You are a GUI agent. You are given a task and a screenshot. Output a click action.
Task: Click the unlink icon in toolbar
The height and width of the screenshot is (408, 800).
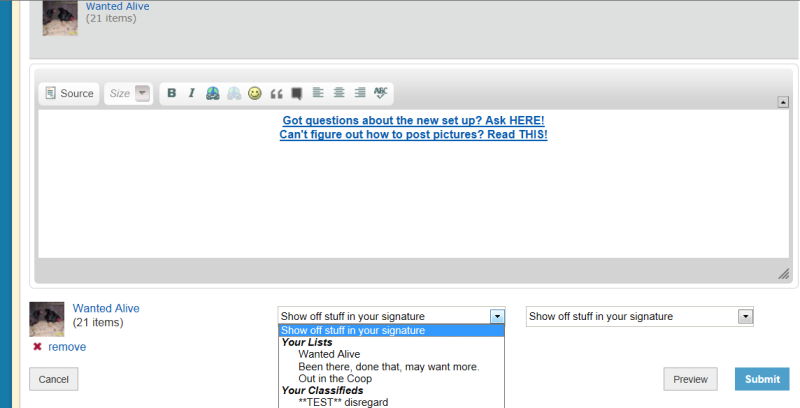(x=233, y=93)
